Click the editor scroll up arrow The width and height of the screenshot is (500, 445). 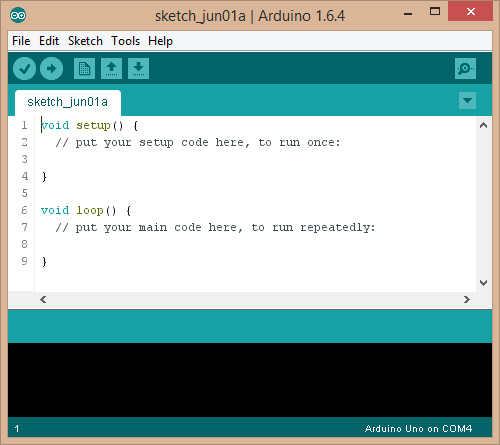click(x=484, y=125)
